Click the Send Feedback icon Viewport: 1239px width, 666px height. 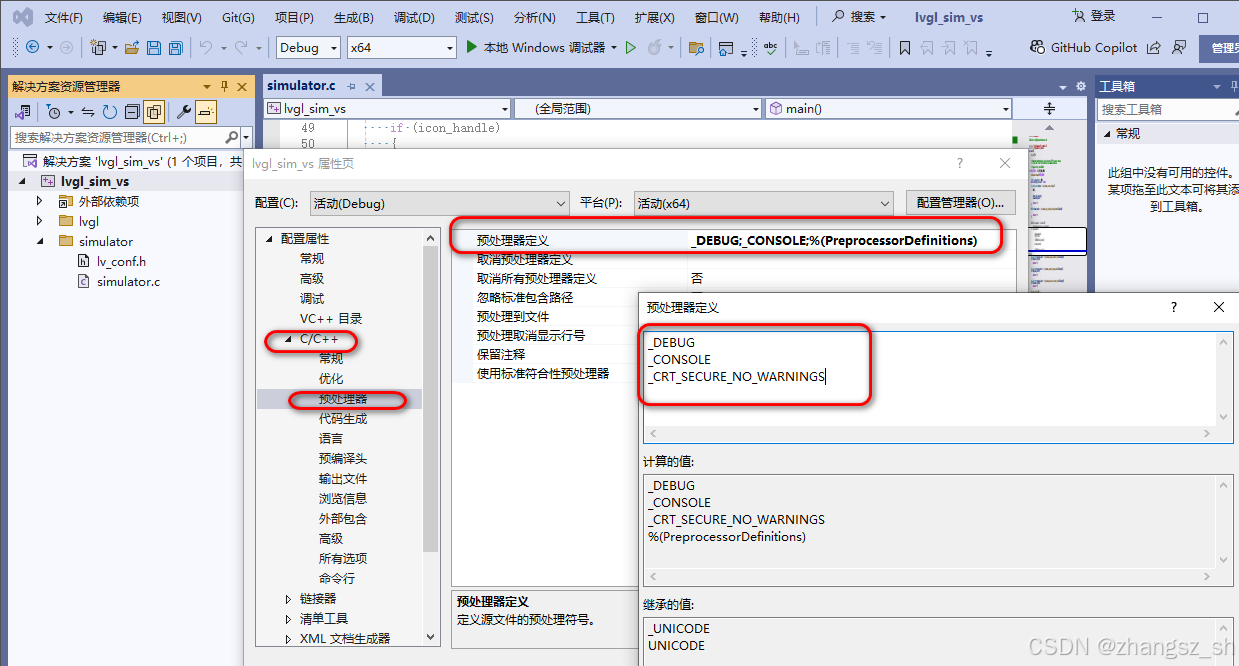tap(1179, 47)
